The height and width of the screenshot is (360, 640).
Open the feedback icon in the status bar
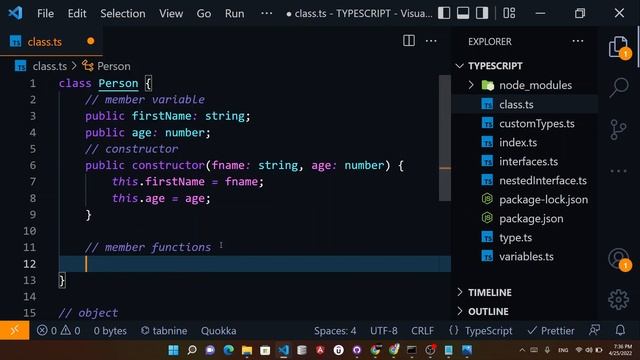(x=594, y=330)
